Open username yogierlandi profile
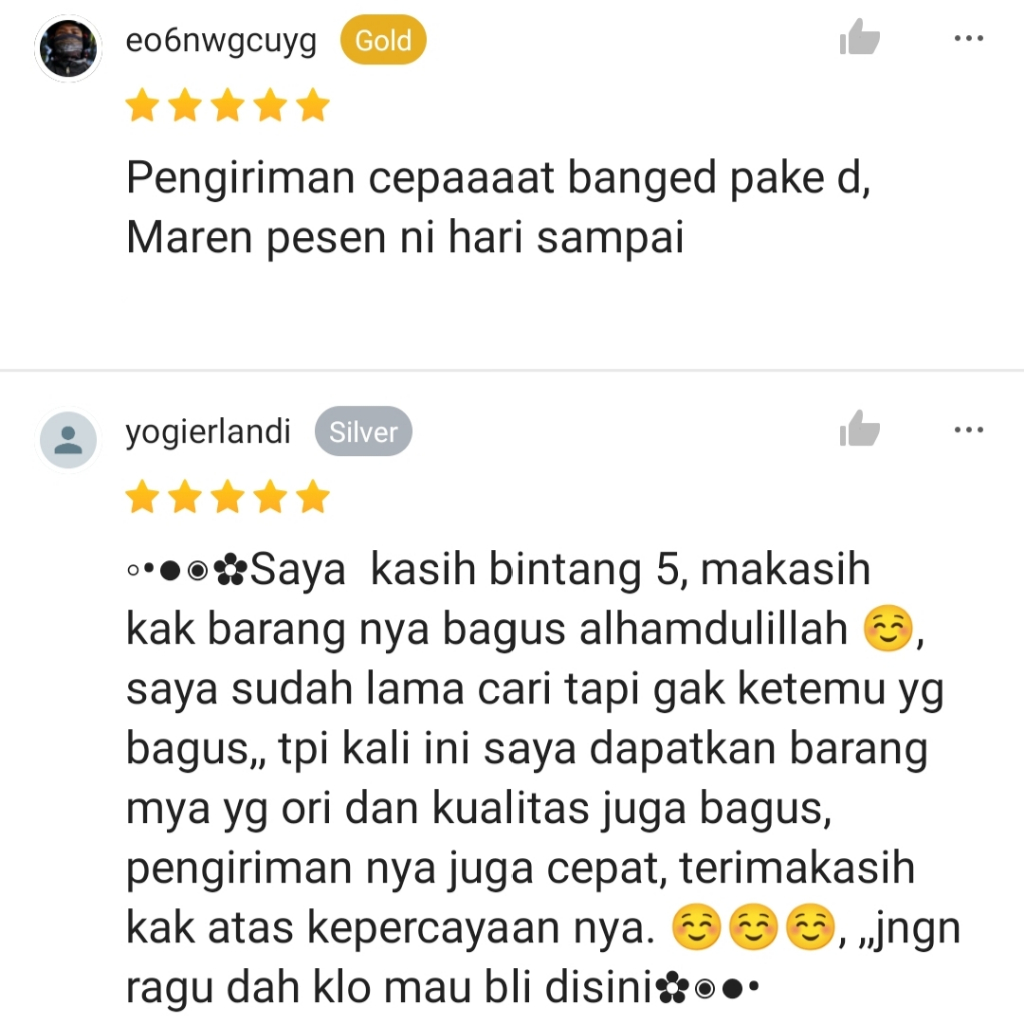Image resolution: width=1024 pixels, height=1024 pixels. point(208,432)
